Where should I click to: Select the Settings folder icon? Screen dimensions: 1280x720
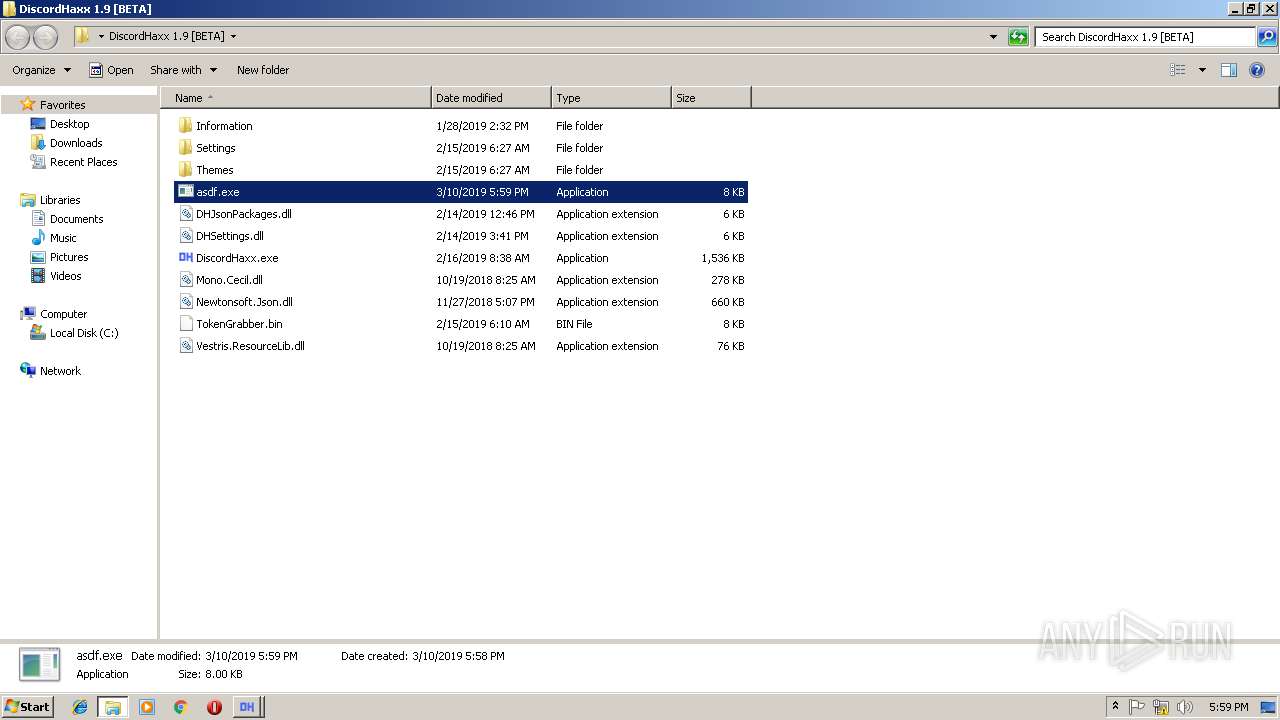[185, 148]
